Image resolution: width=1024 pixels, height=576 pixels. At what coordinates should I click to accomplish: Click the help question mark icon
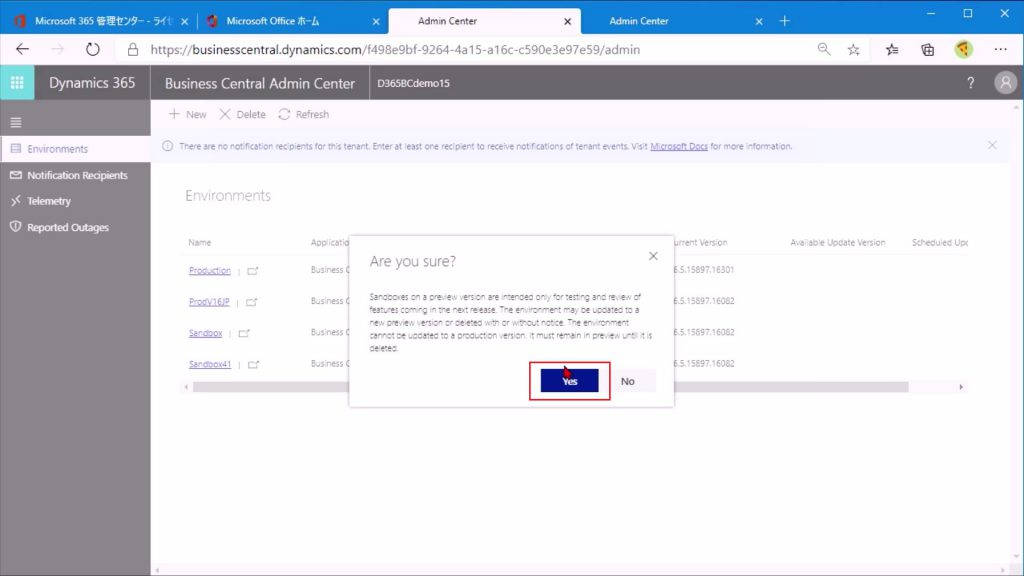pyautogui.click(x=970, y=83)
